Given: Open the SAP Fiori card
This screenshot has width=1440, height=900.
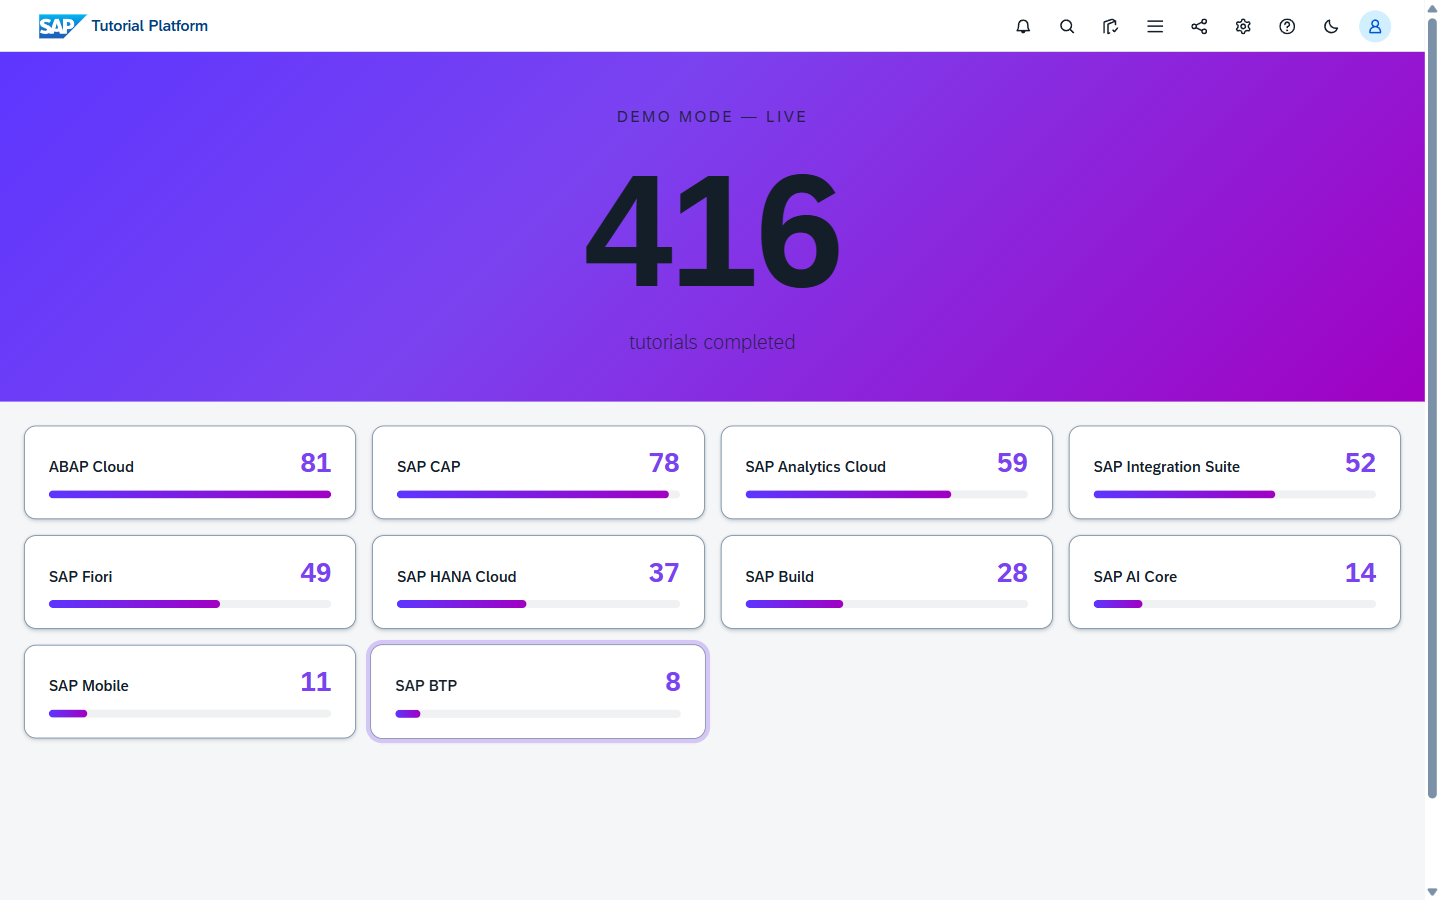Looking at the screenshot, I should (x=190, y=582).
